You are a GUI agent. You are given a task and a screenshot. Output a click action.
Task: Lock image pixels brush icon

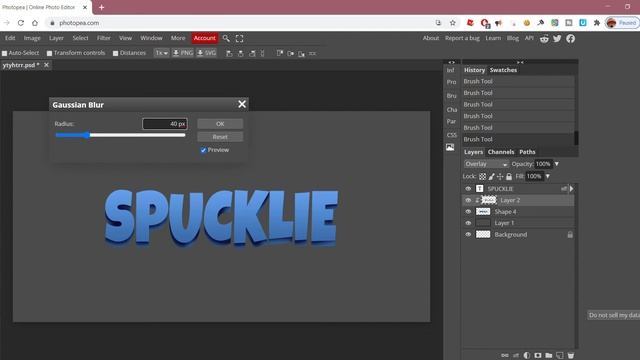click(491, 176)
